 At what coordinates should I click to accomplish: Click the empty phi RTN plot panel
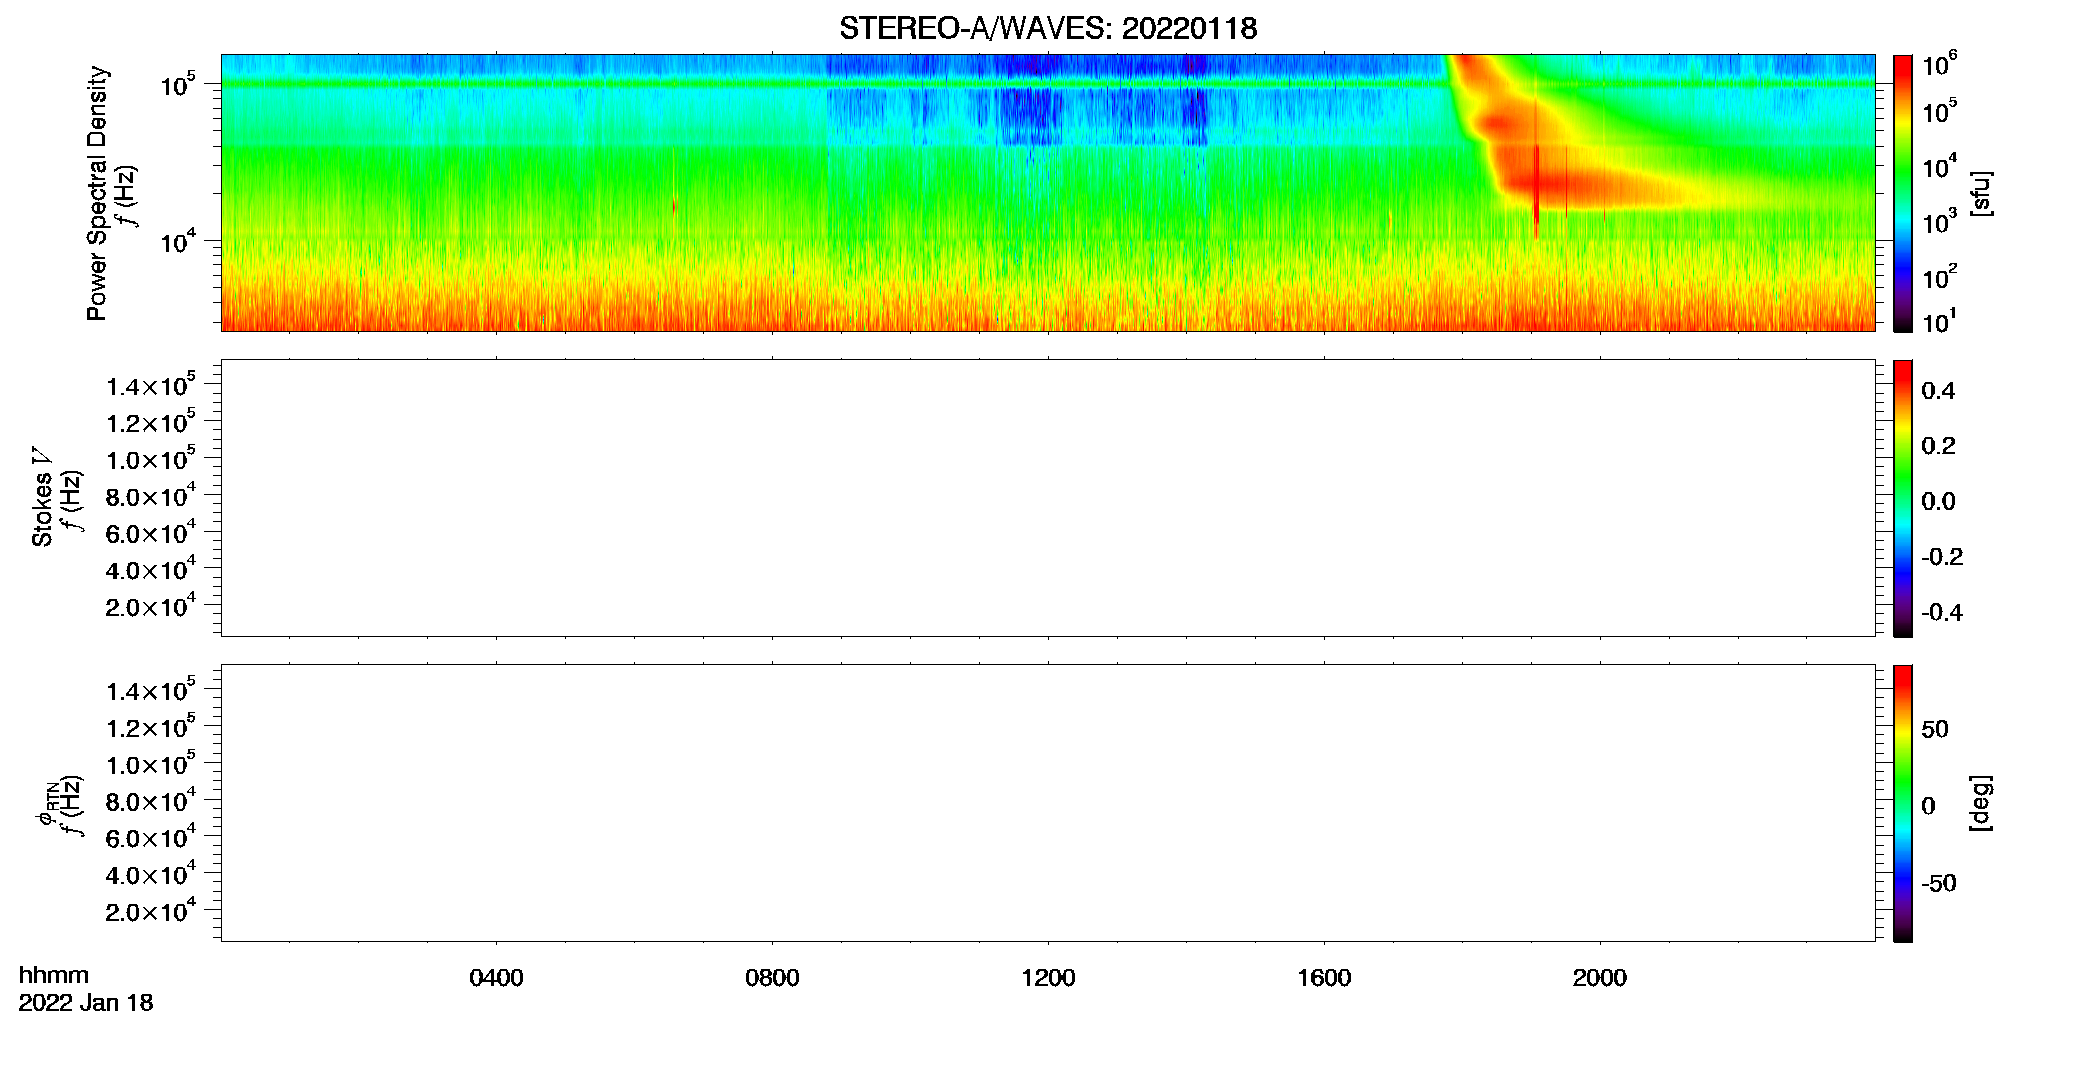[1048, 803]
